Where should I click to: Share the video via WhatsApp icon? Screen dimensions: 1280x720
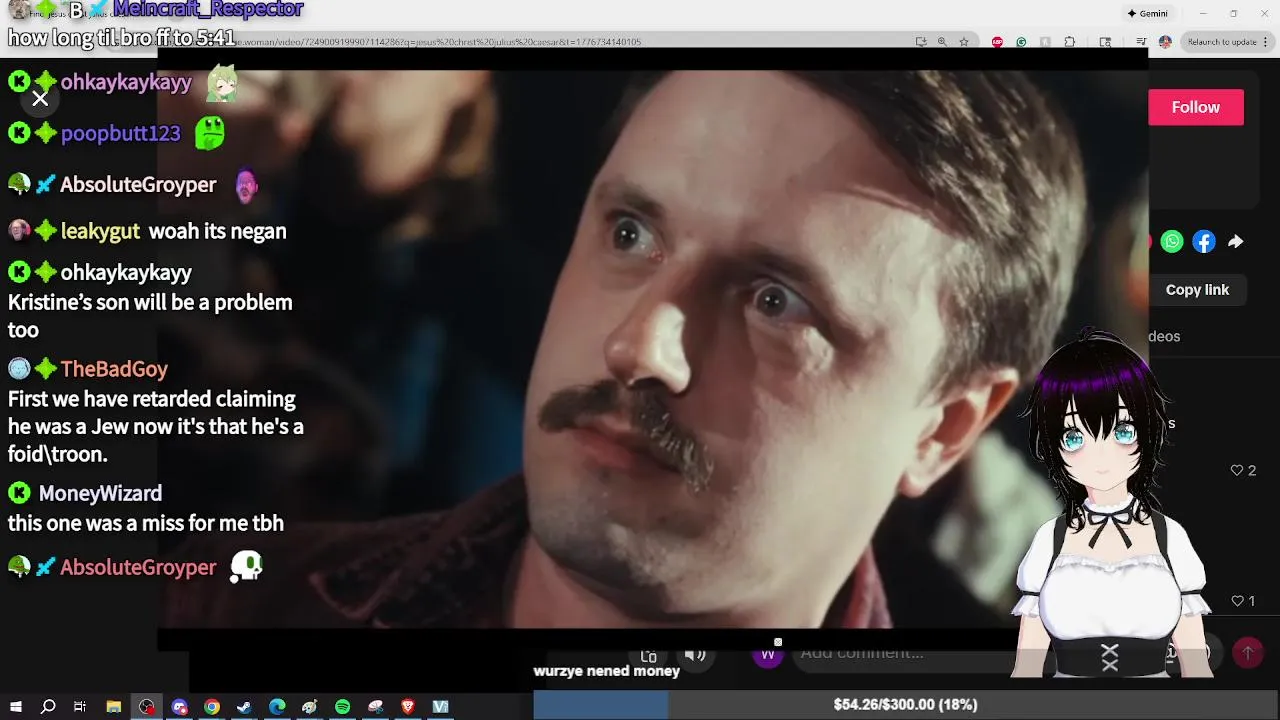1172,241
